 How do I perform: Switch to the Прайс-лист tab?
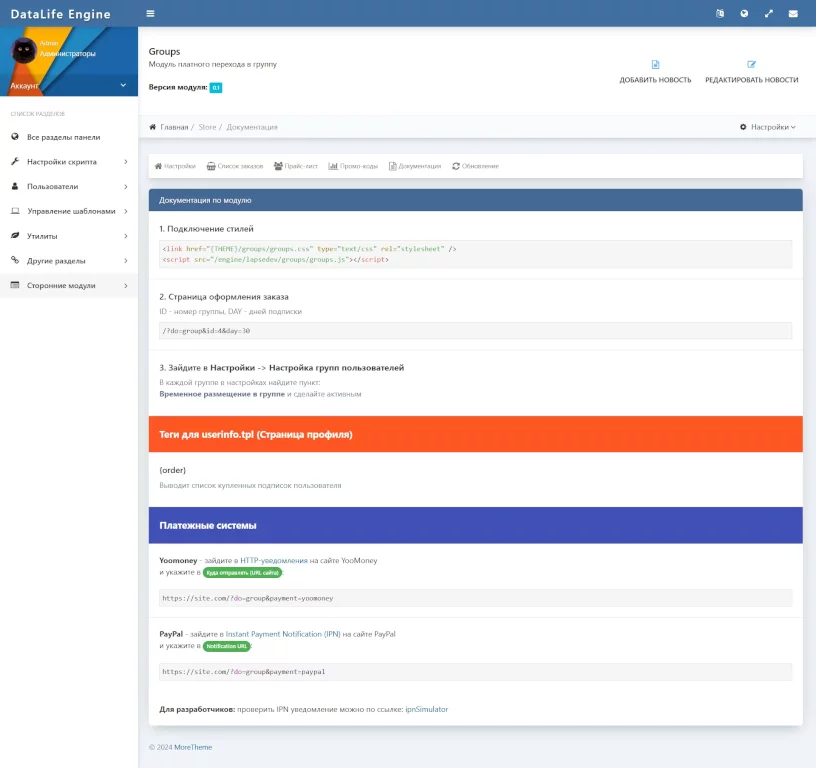pyautogui.click(x=296, y=166)
